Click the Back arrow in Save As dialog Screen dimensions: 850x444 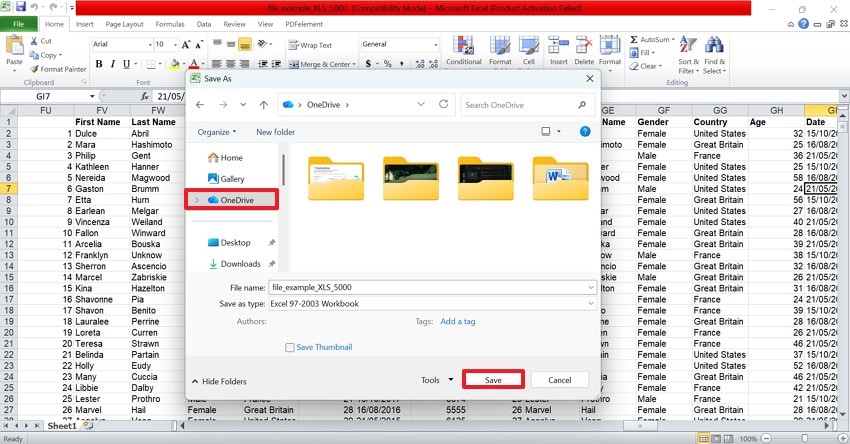tap(200, 105)
